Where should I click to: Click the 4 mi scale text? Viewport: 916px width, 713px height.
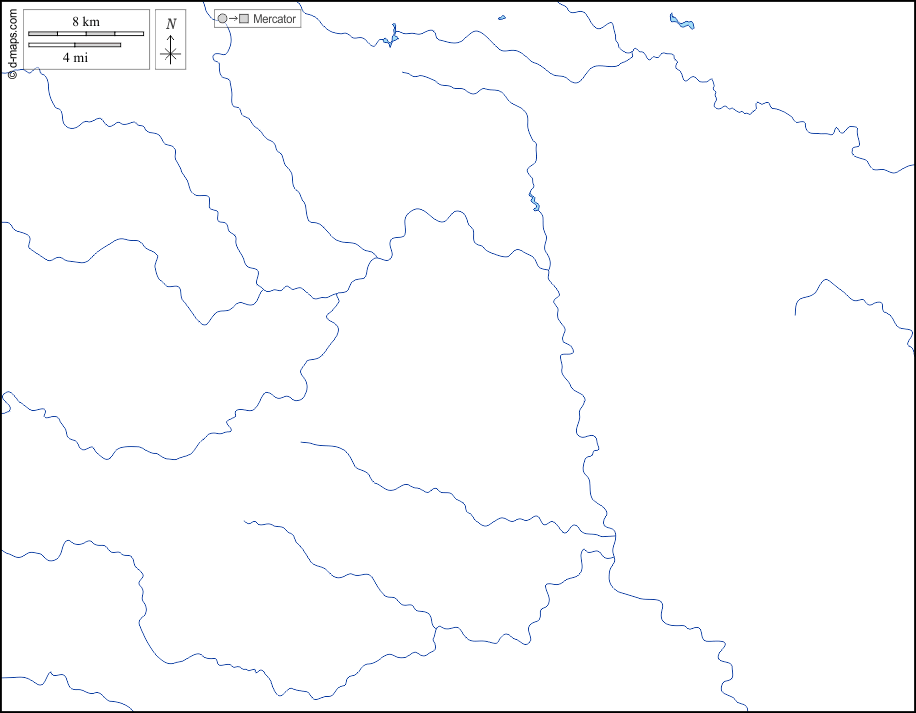(x=75, y=58)
